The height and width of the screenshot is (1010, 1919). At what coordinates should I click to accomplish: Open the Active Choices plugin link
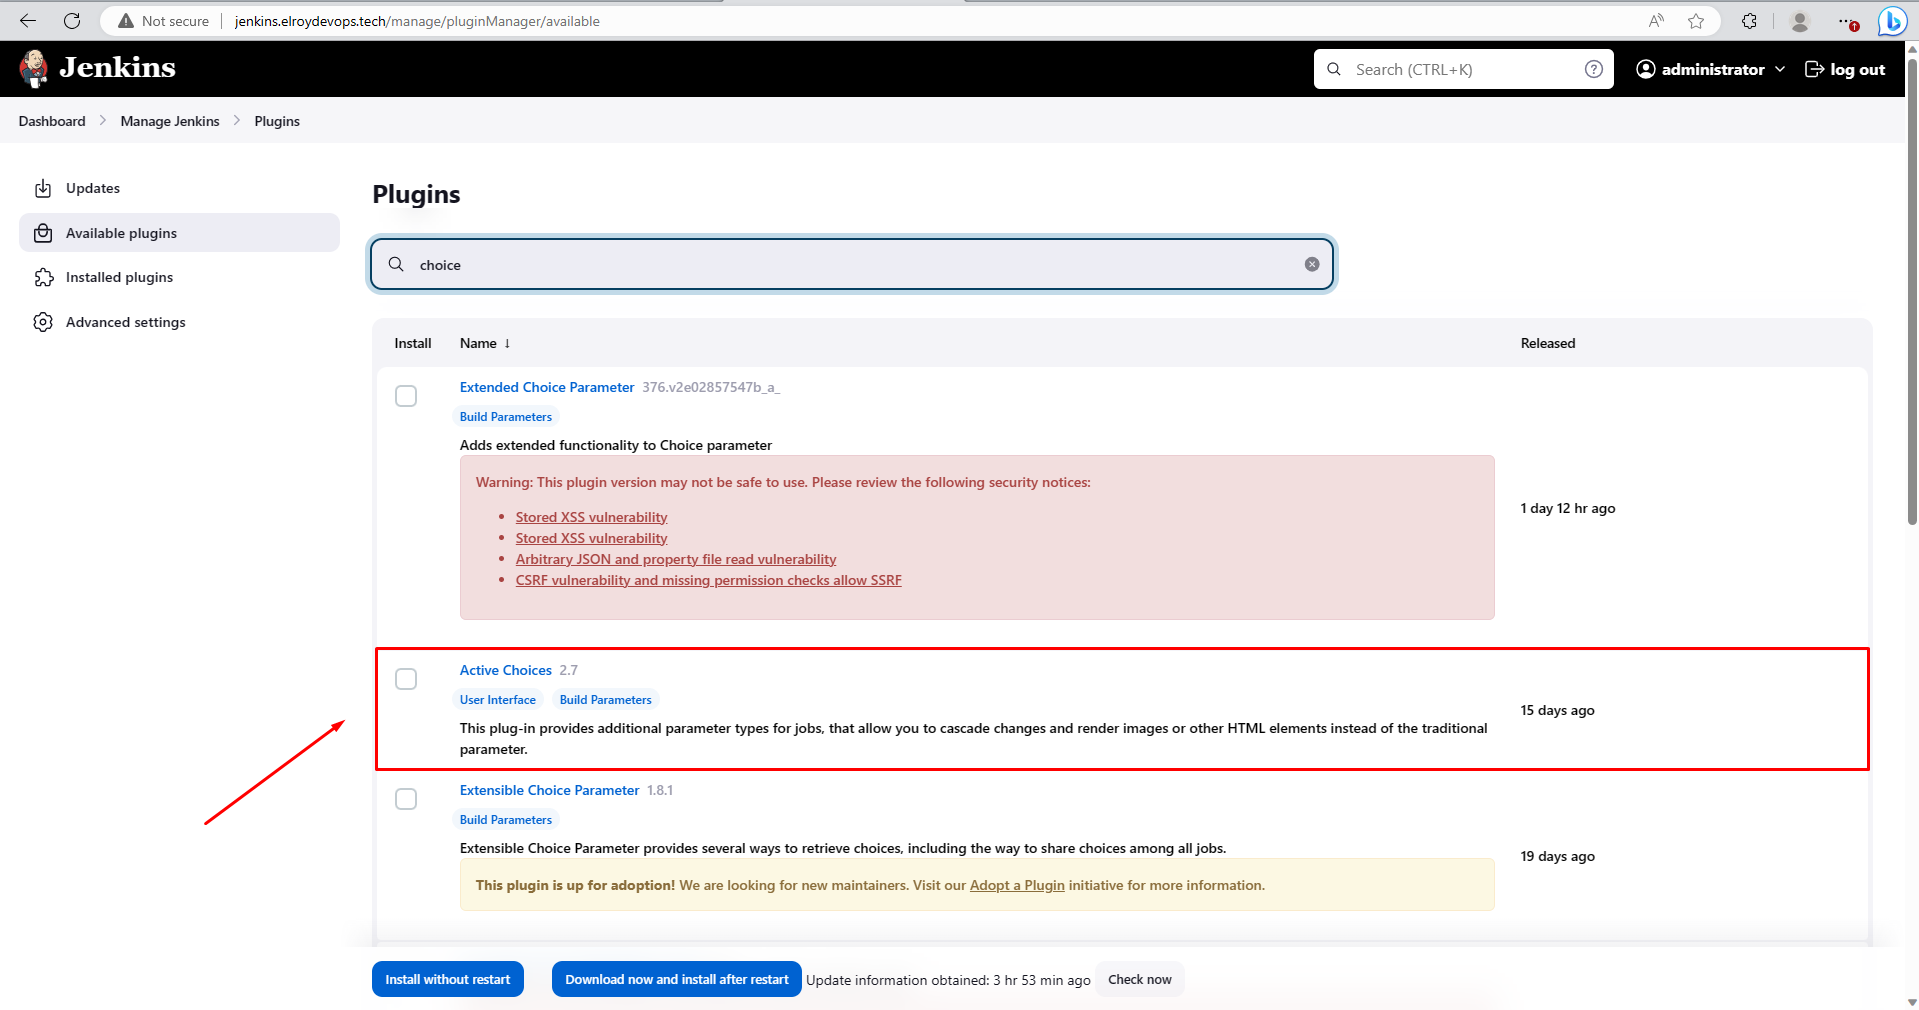(x=506, y=670)
